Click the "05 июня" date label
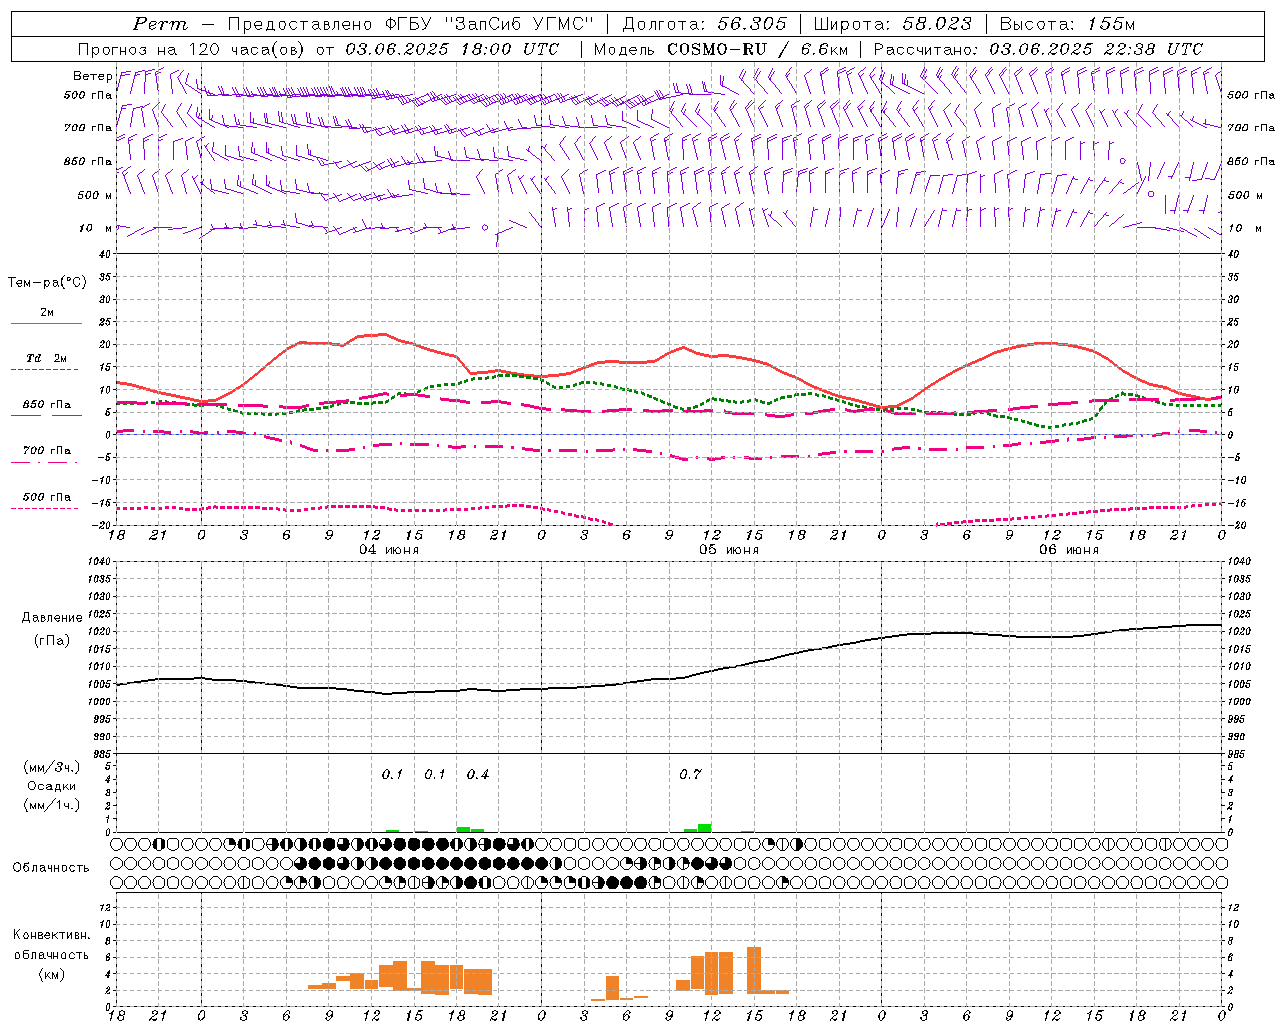1280x1024 pixels. pos(728,550)
